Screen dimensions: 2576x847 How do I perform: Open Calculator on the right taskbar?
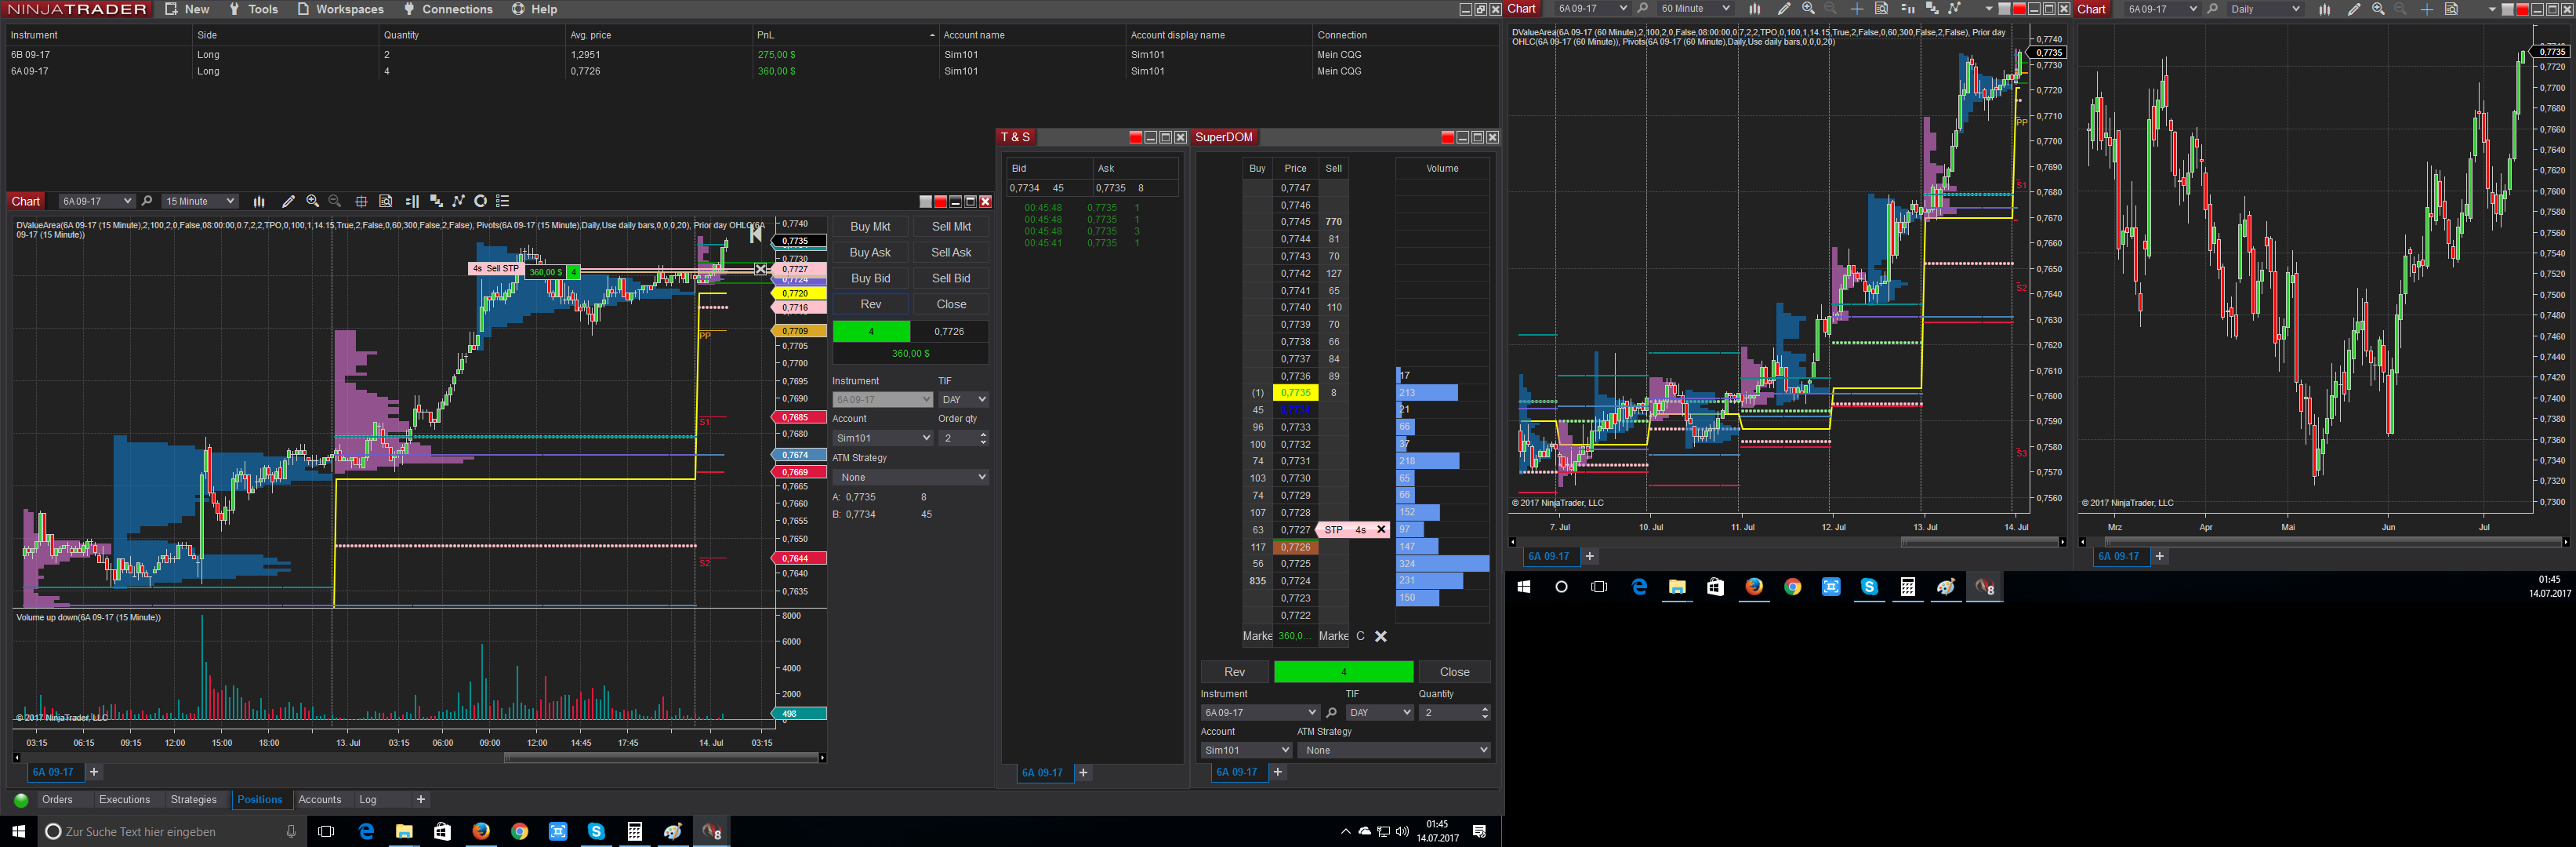coord(1907,587)
